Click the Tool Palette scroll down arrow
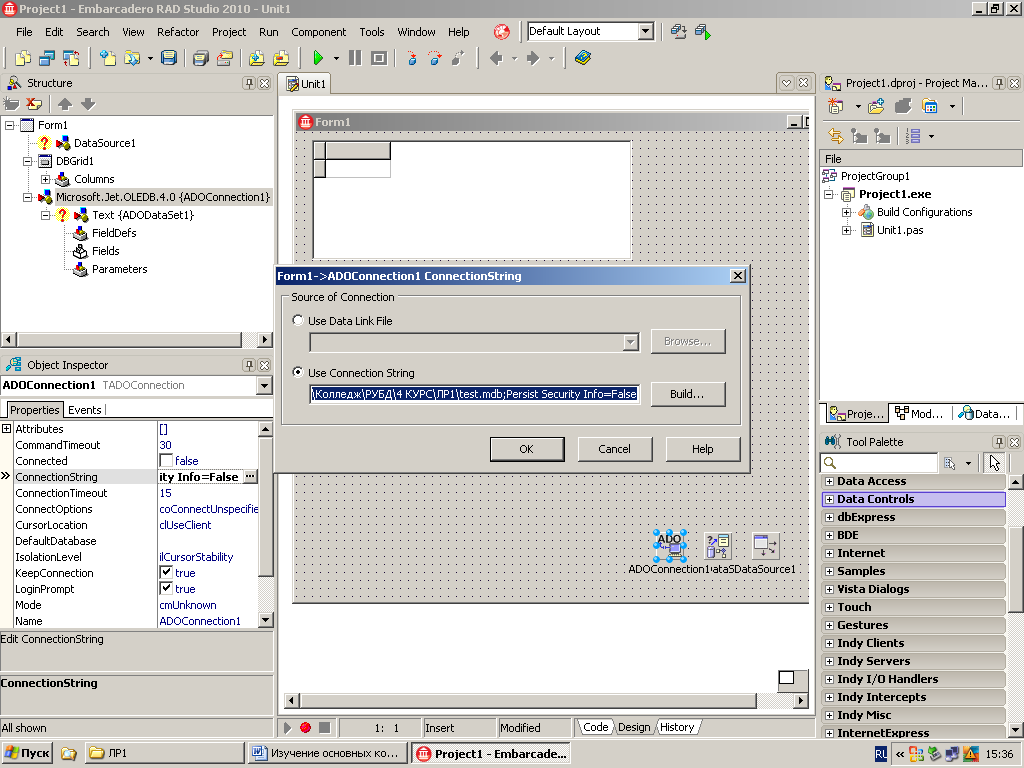Screen dimensions: 1024x768 1016,729
